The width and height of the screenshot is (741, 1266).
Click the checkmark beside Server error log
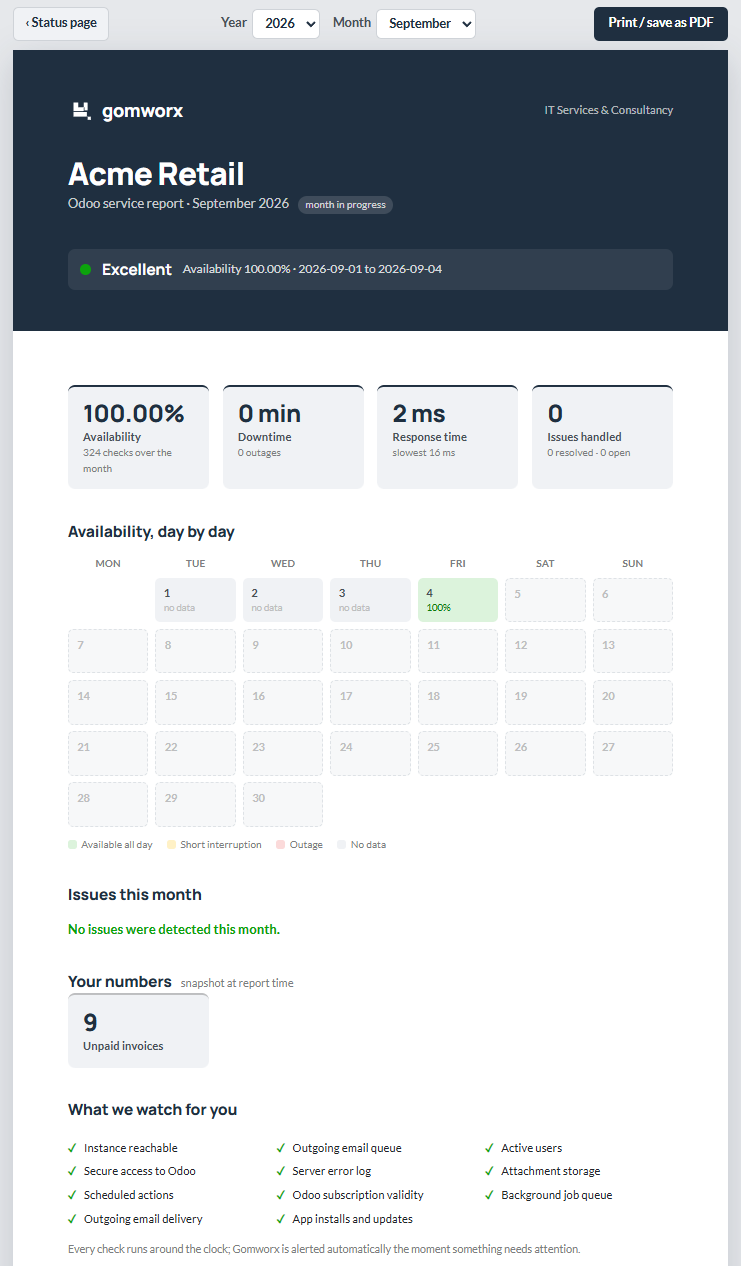point(281,1171)
